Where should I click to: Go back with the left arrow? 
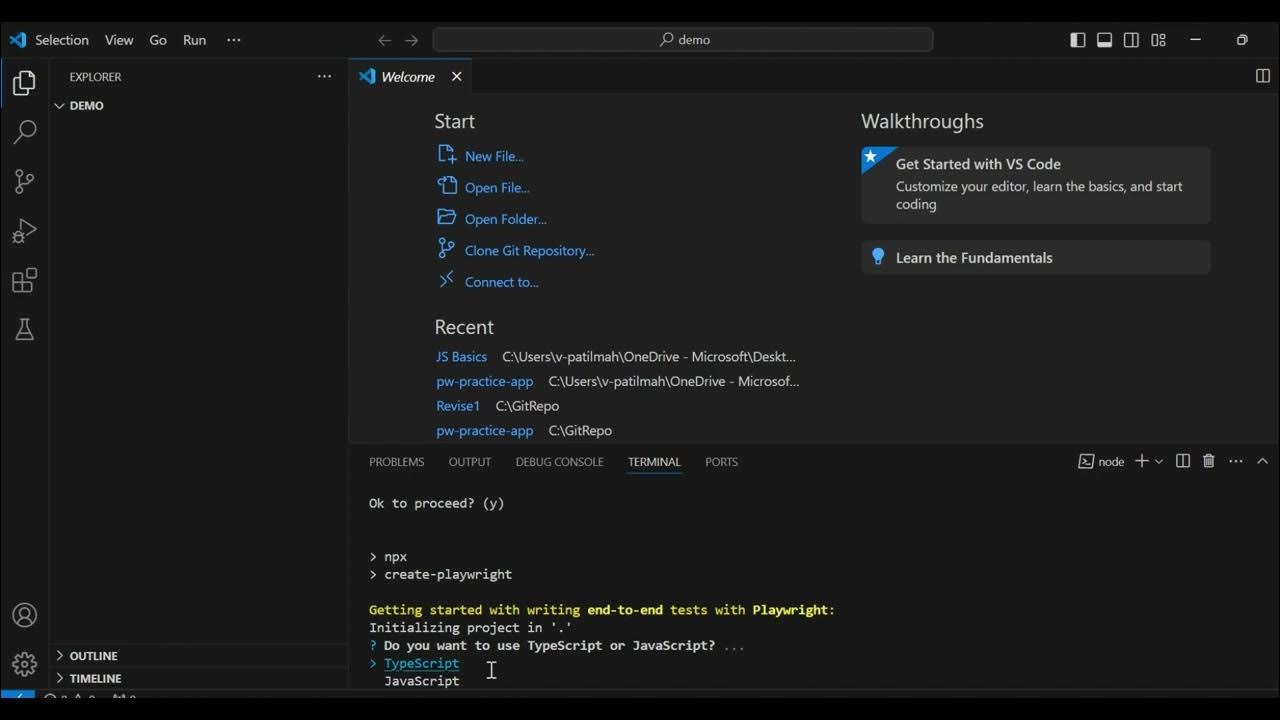coord(384,40)
